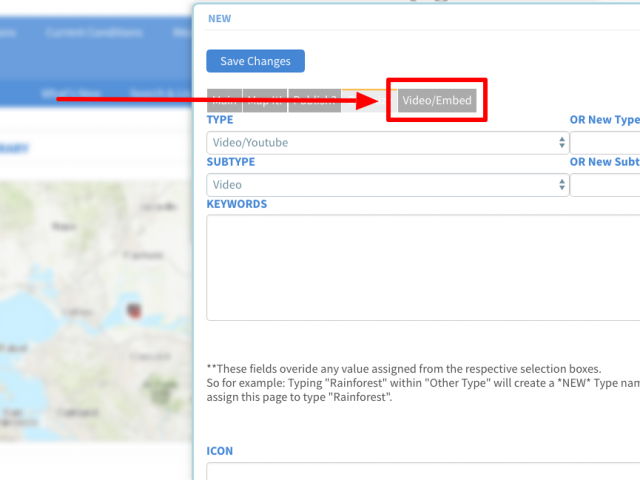Screen dimensions: 640x480
Task: Open Current Conditions in the top navigation
Action: pos(93,32)
